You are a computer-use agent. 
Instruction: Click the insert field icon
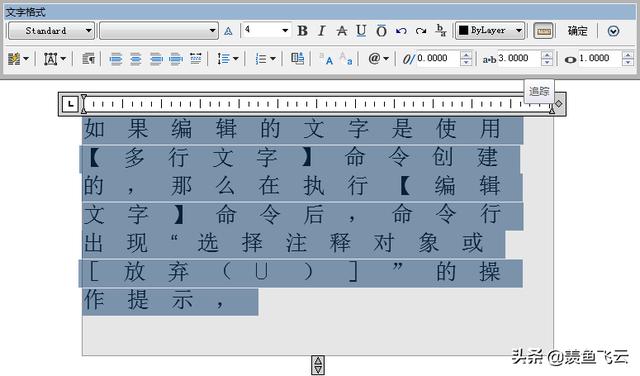[x=298, y=59]
